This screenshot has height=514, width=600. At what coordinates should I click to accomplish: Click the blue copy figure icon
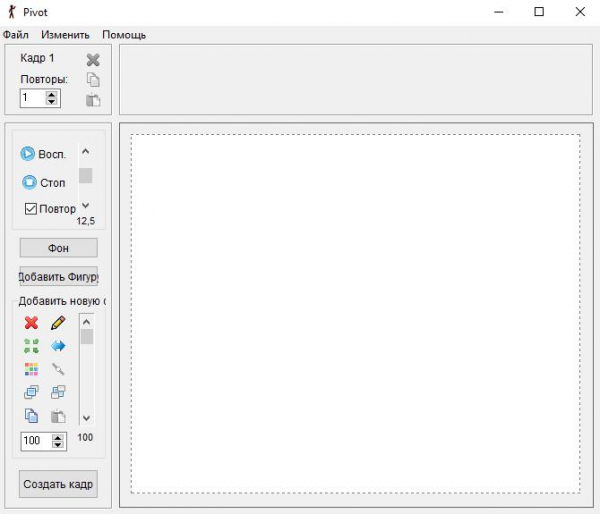(x=31, y=416)
